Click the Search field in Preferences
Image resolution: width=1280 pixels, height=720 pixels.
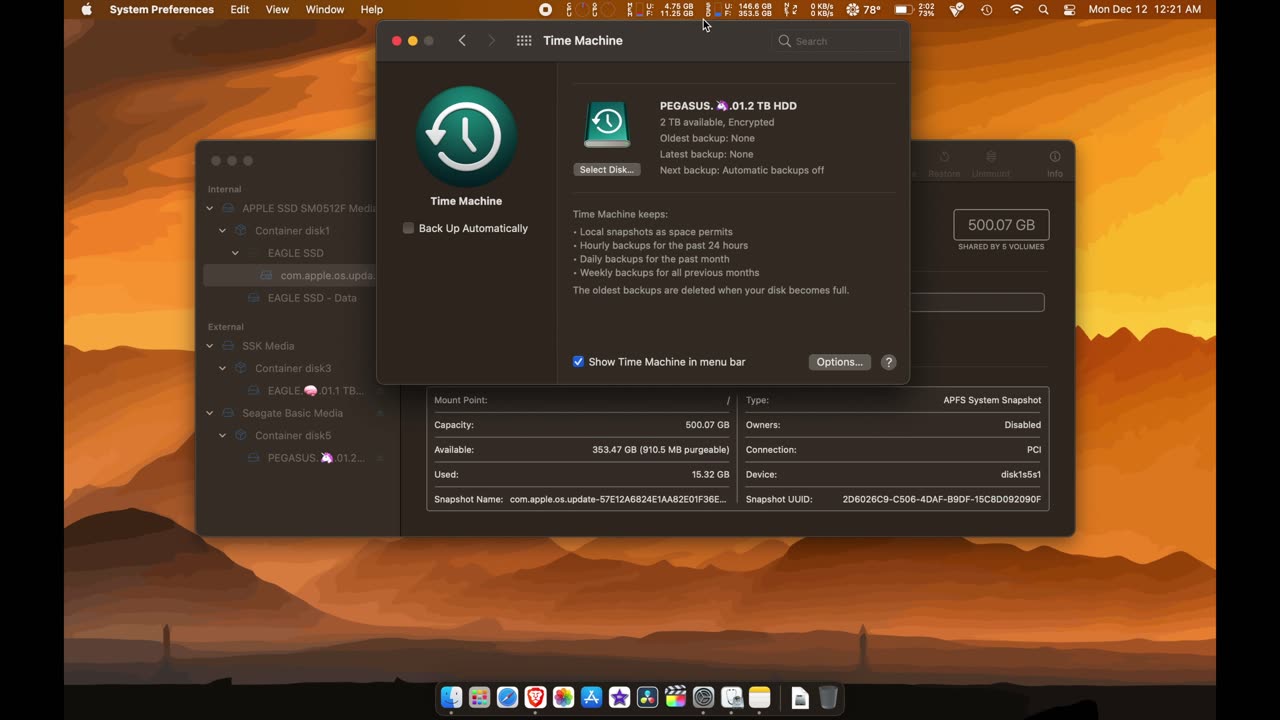836,41
